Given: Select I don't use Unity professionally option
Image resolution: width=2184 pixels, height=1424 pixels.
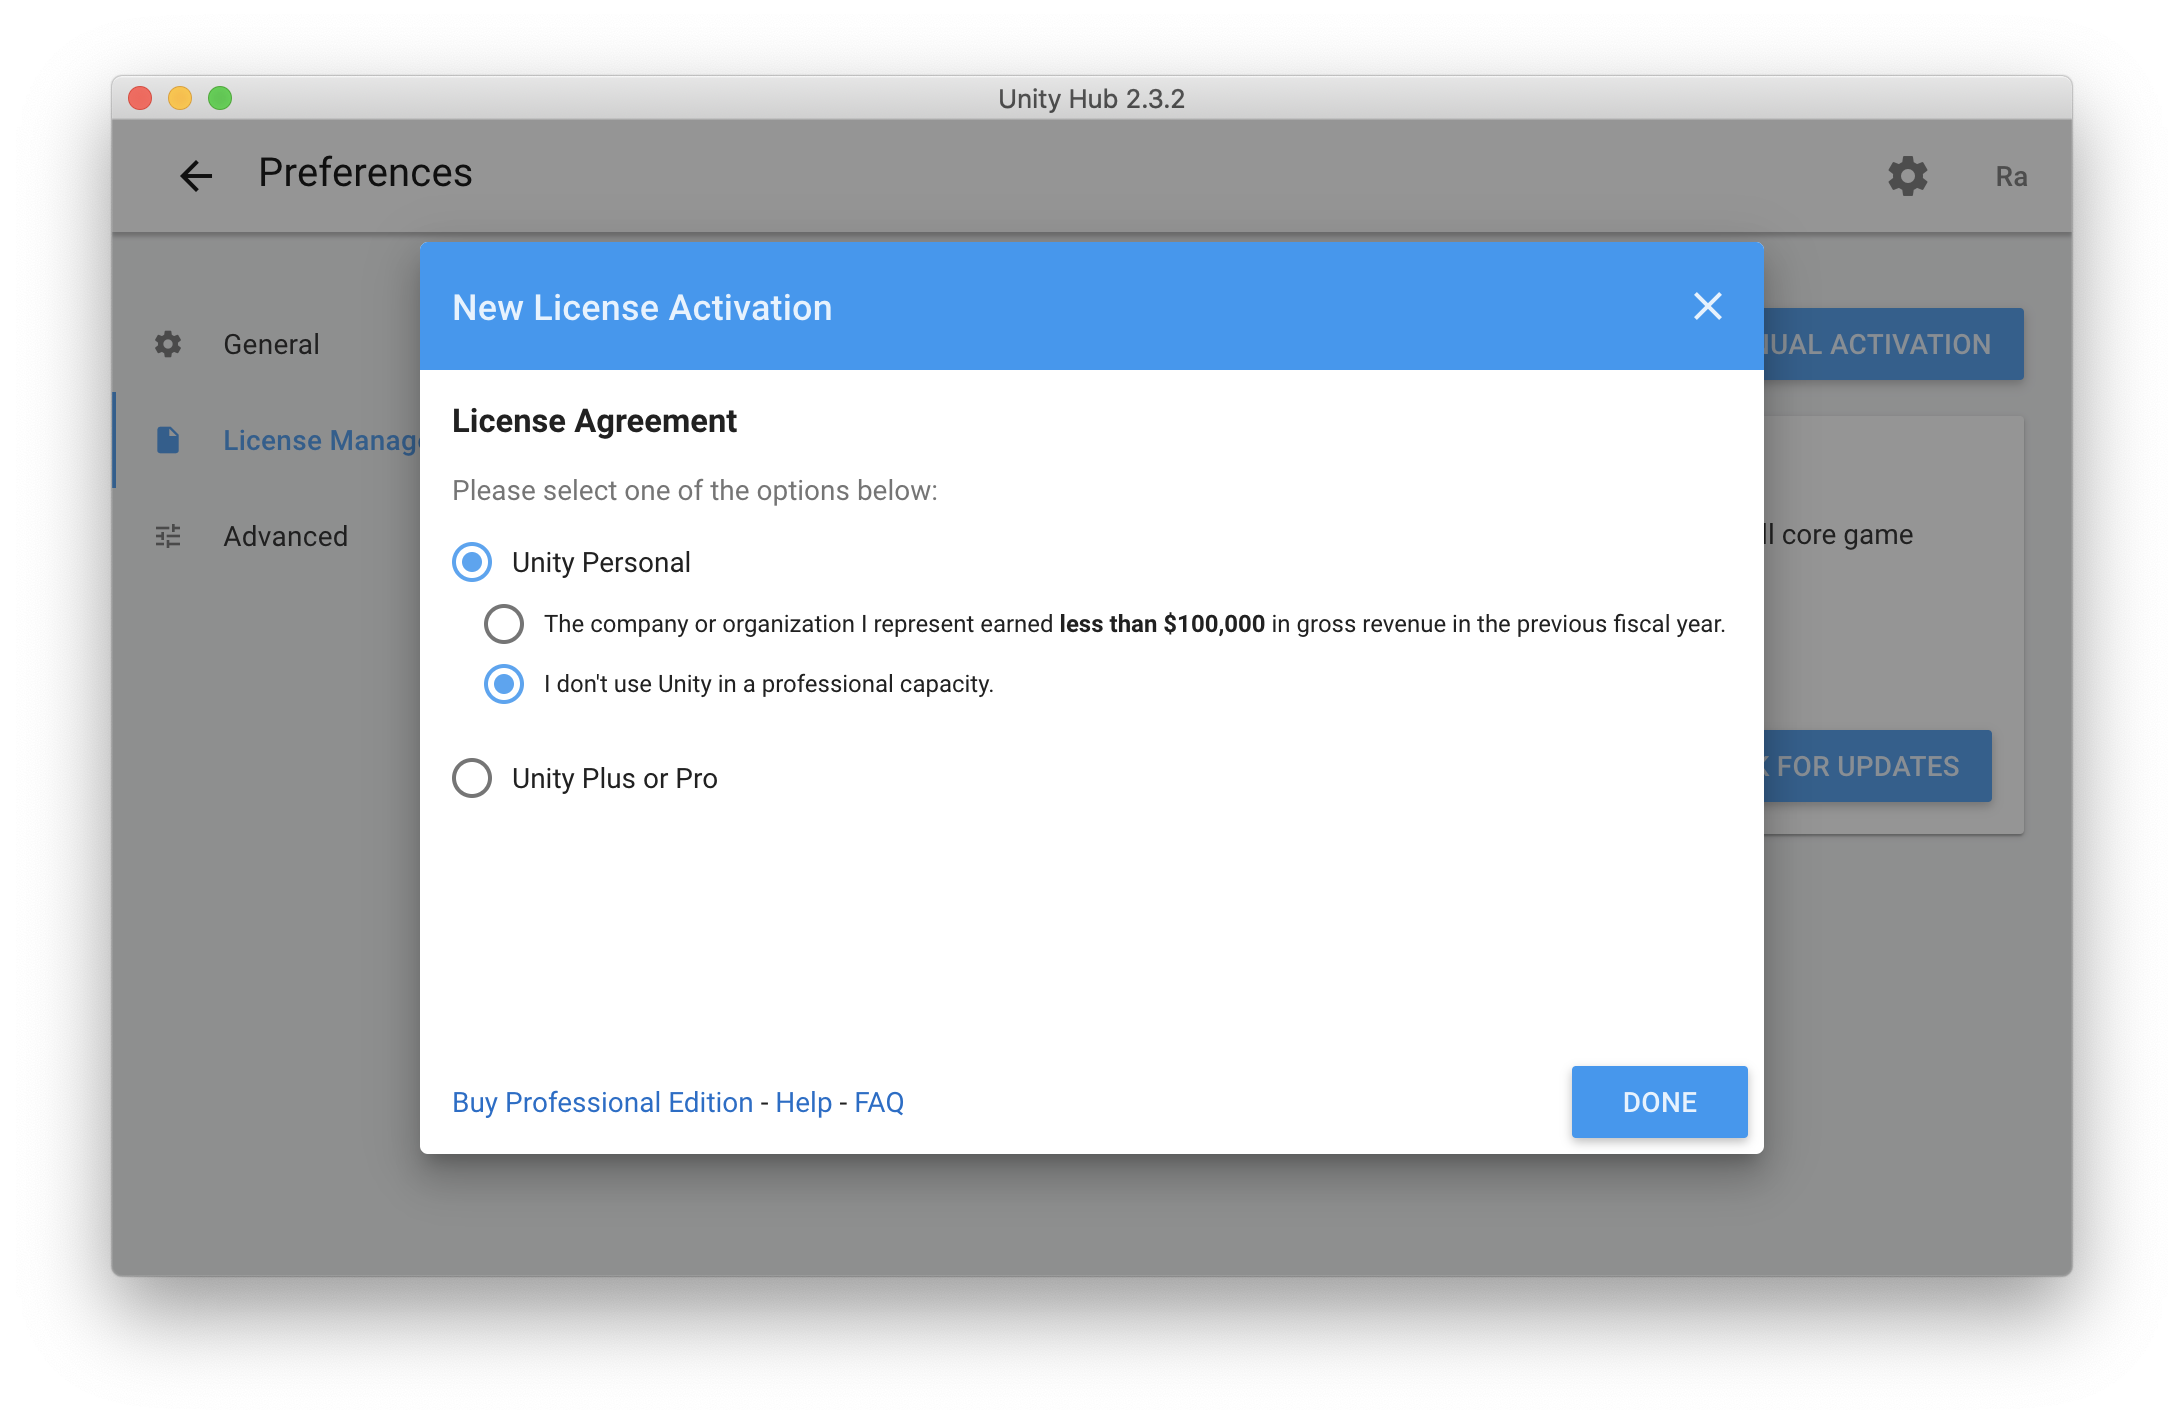Looking at the screenshot, I should click(x=504, y=684).
